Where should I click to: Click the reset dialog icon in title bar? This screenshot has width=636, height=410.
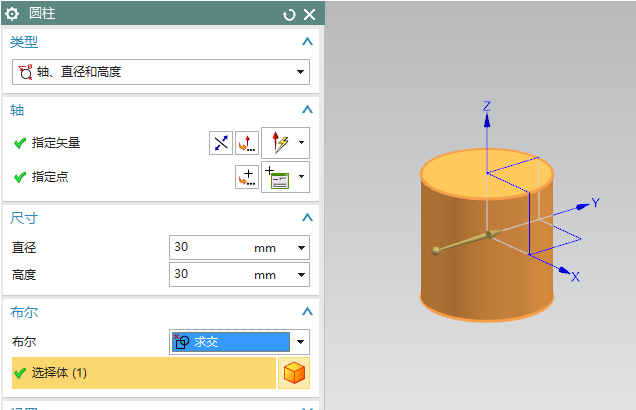289,14
